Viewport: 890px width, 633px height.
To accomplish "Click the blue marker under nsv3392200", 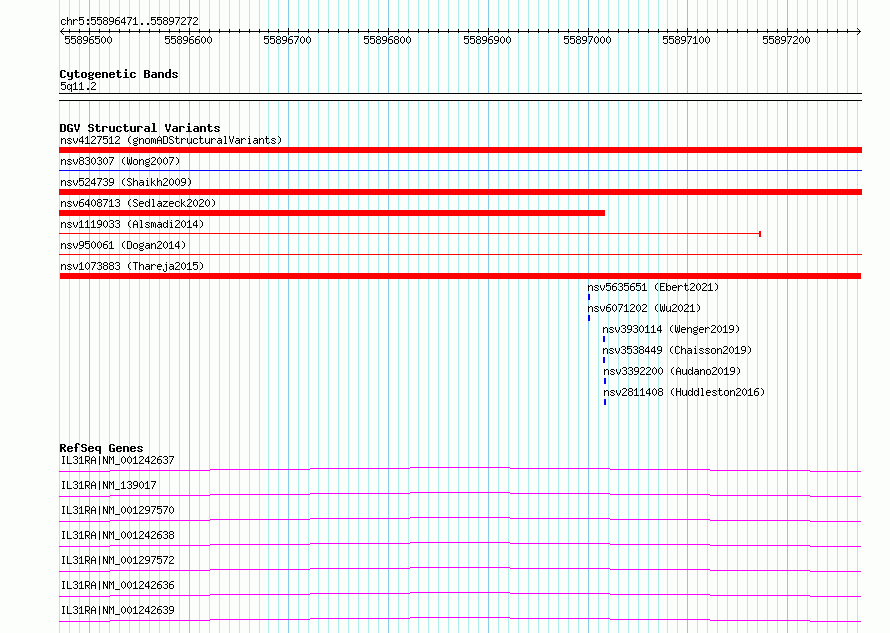I will coord(605,381).
